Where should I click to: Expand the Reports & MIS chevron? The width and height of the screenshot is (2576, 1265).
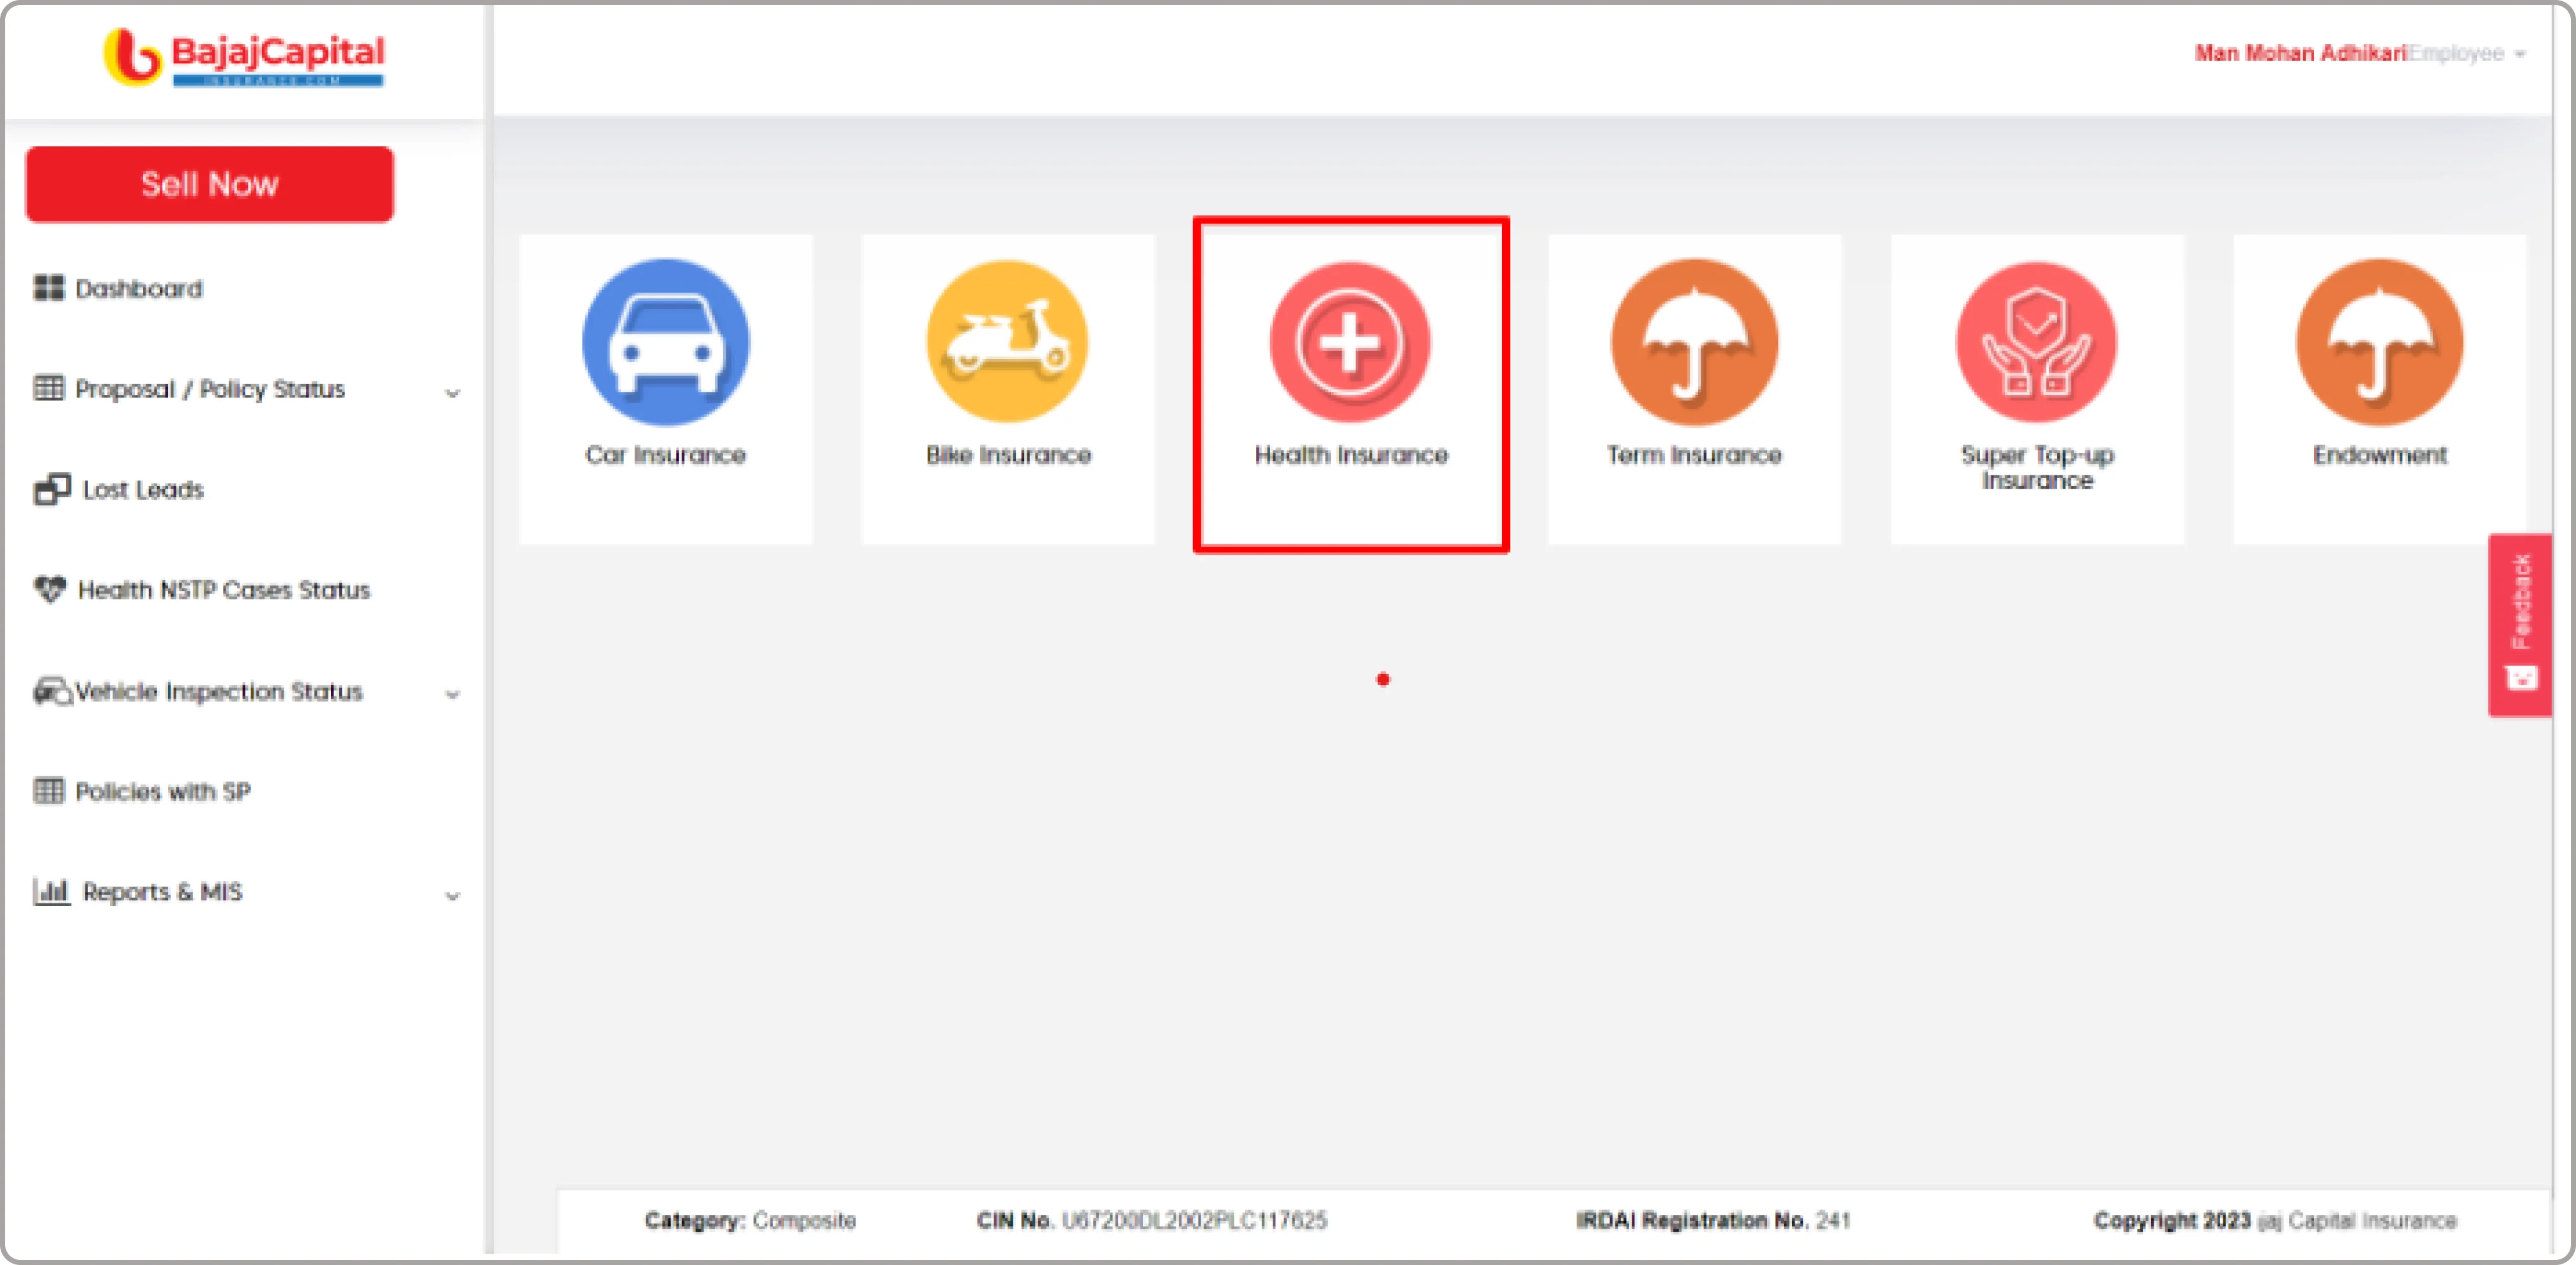(x=452, y=895)
